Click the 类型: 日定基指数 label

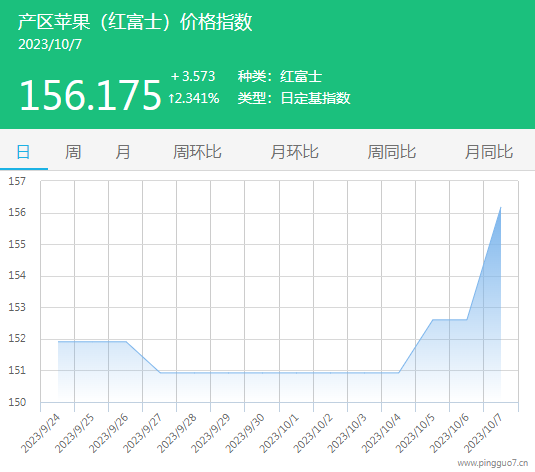click(x=294, y=98)
